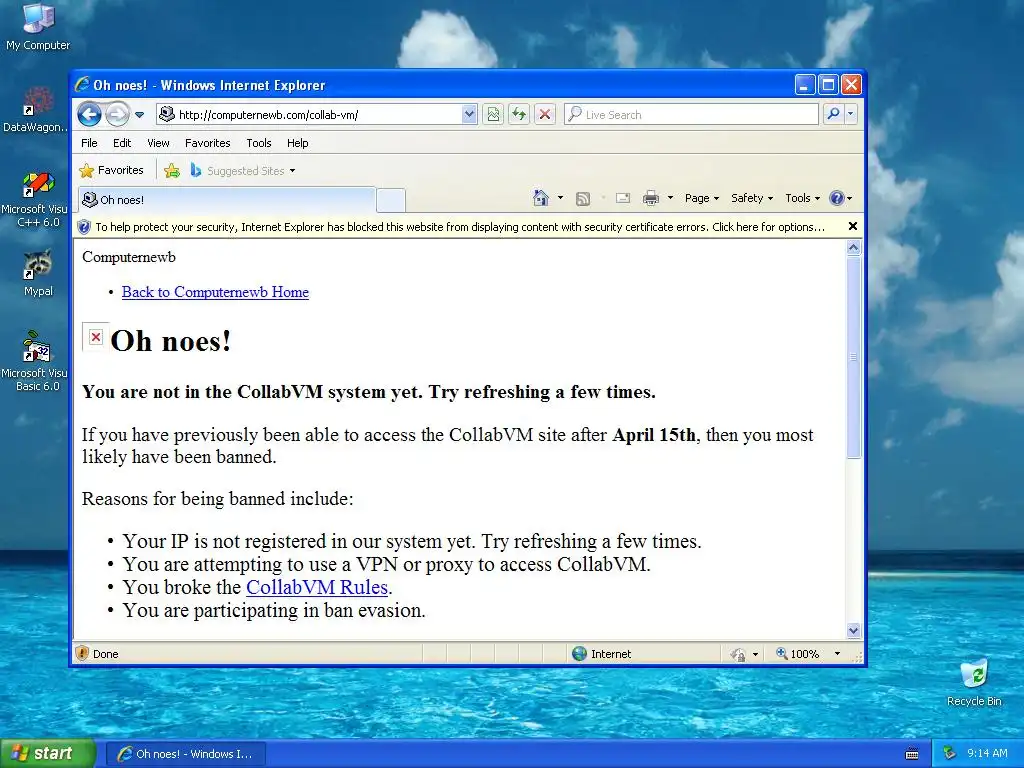Image resolution: width=1024 pixels, height=768 pixels.
Task: Click the Internet Explorer title bar icon
Action: [x=82, y=84]
